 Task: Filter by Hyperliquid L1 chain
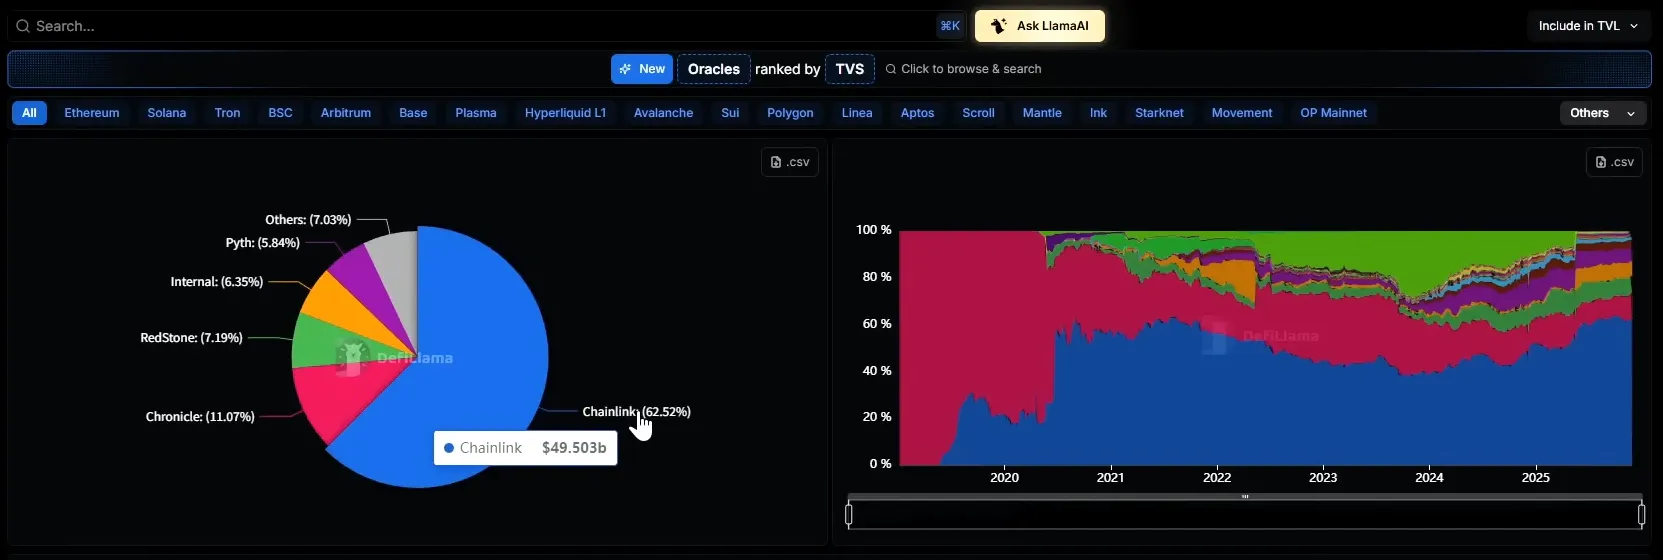point(565,113)
